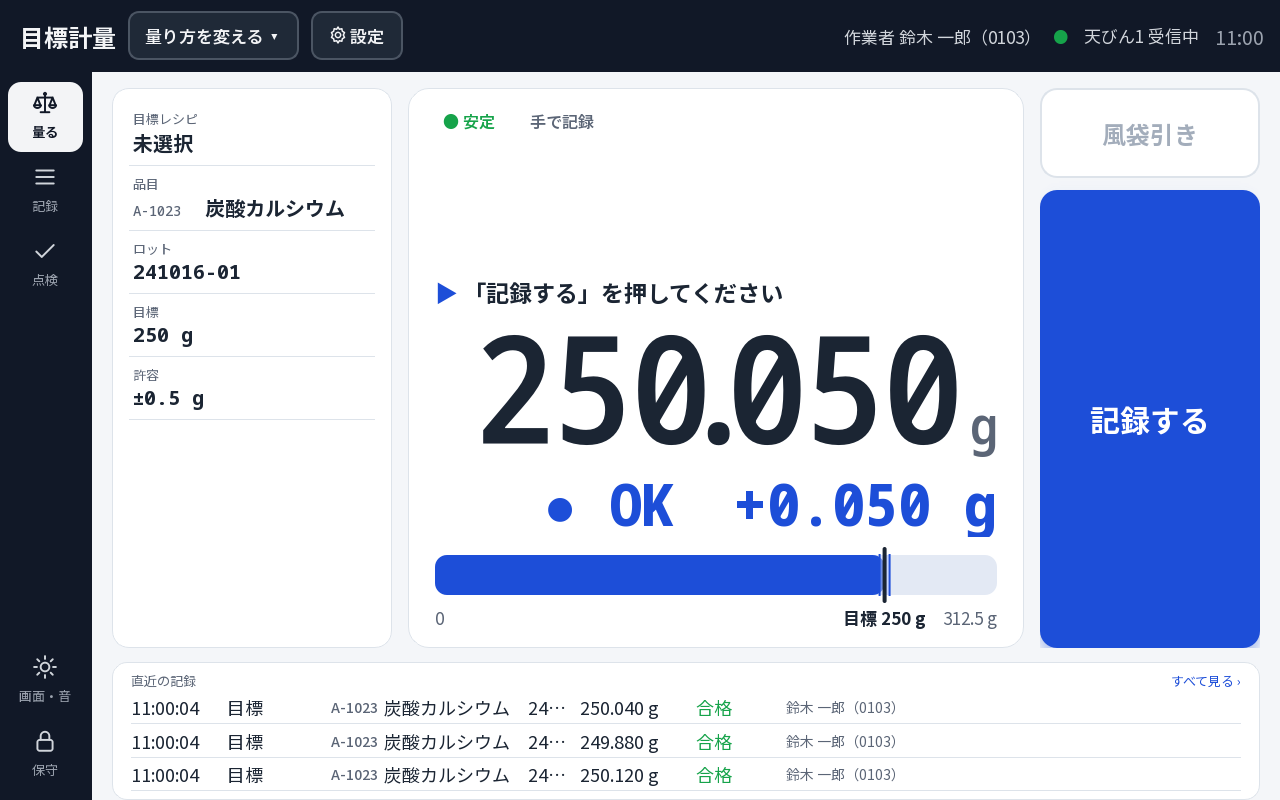Viewport: 1280px width, 800px height.
Task: Open すべて見る link for recent records
Action: [x=1206, y=681]
